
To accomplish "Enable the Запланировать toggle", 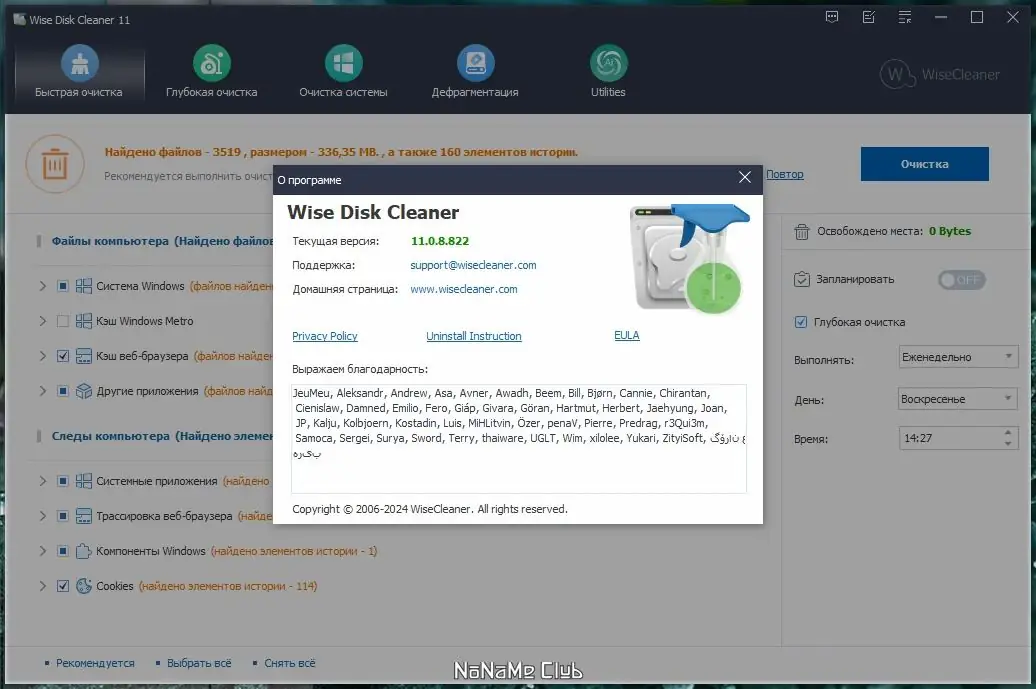I will coord(961,280).
